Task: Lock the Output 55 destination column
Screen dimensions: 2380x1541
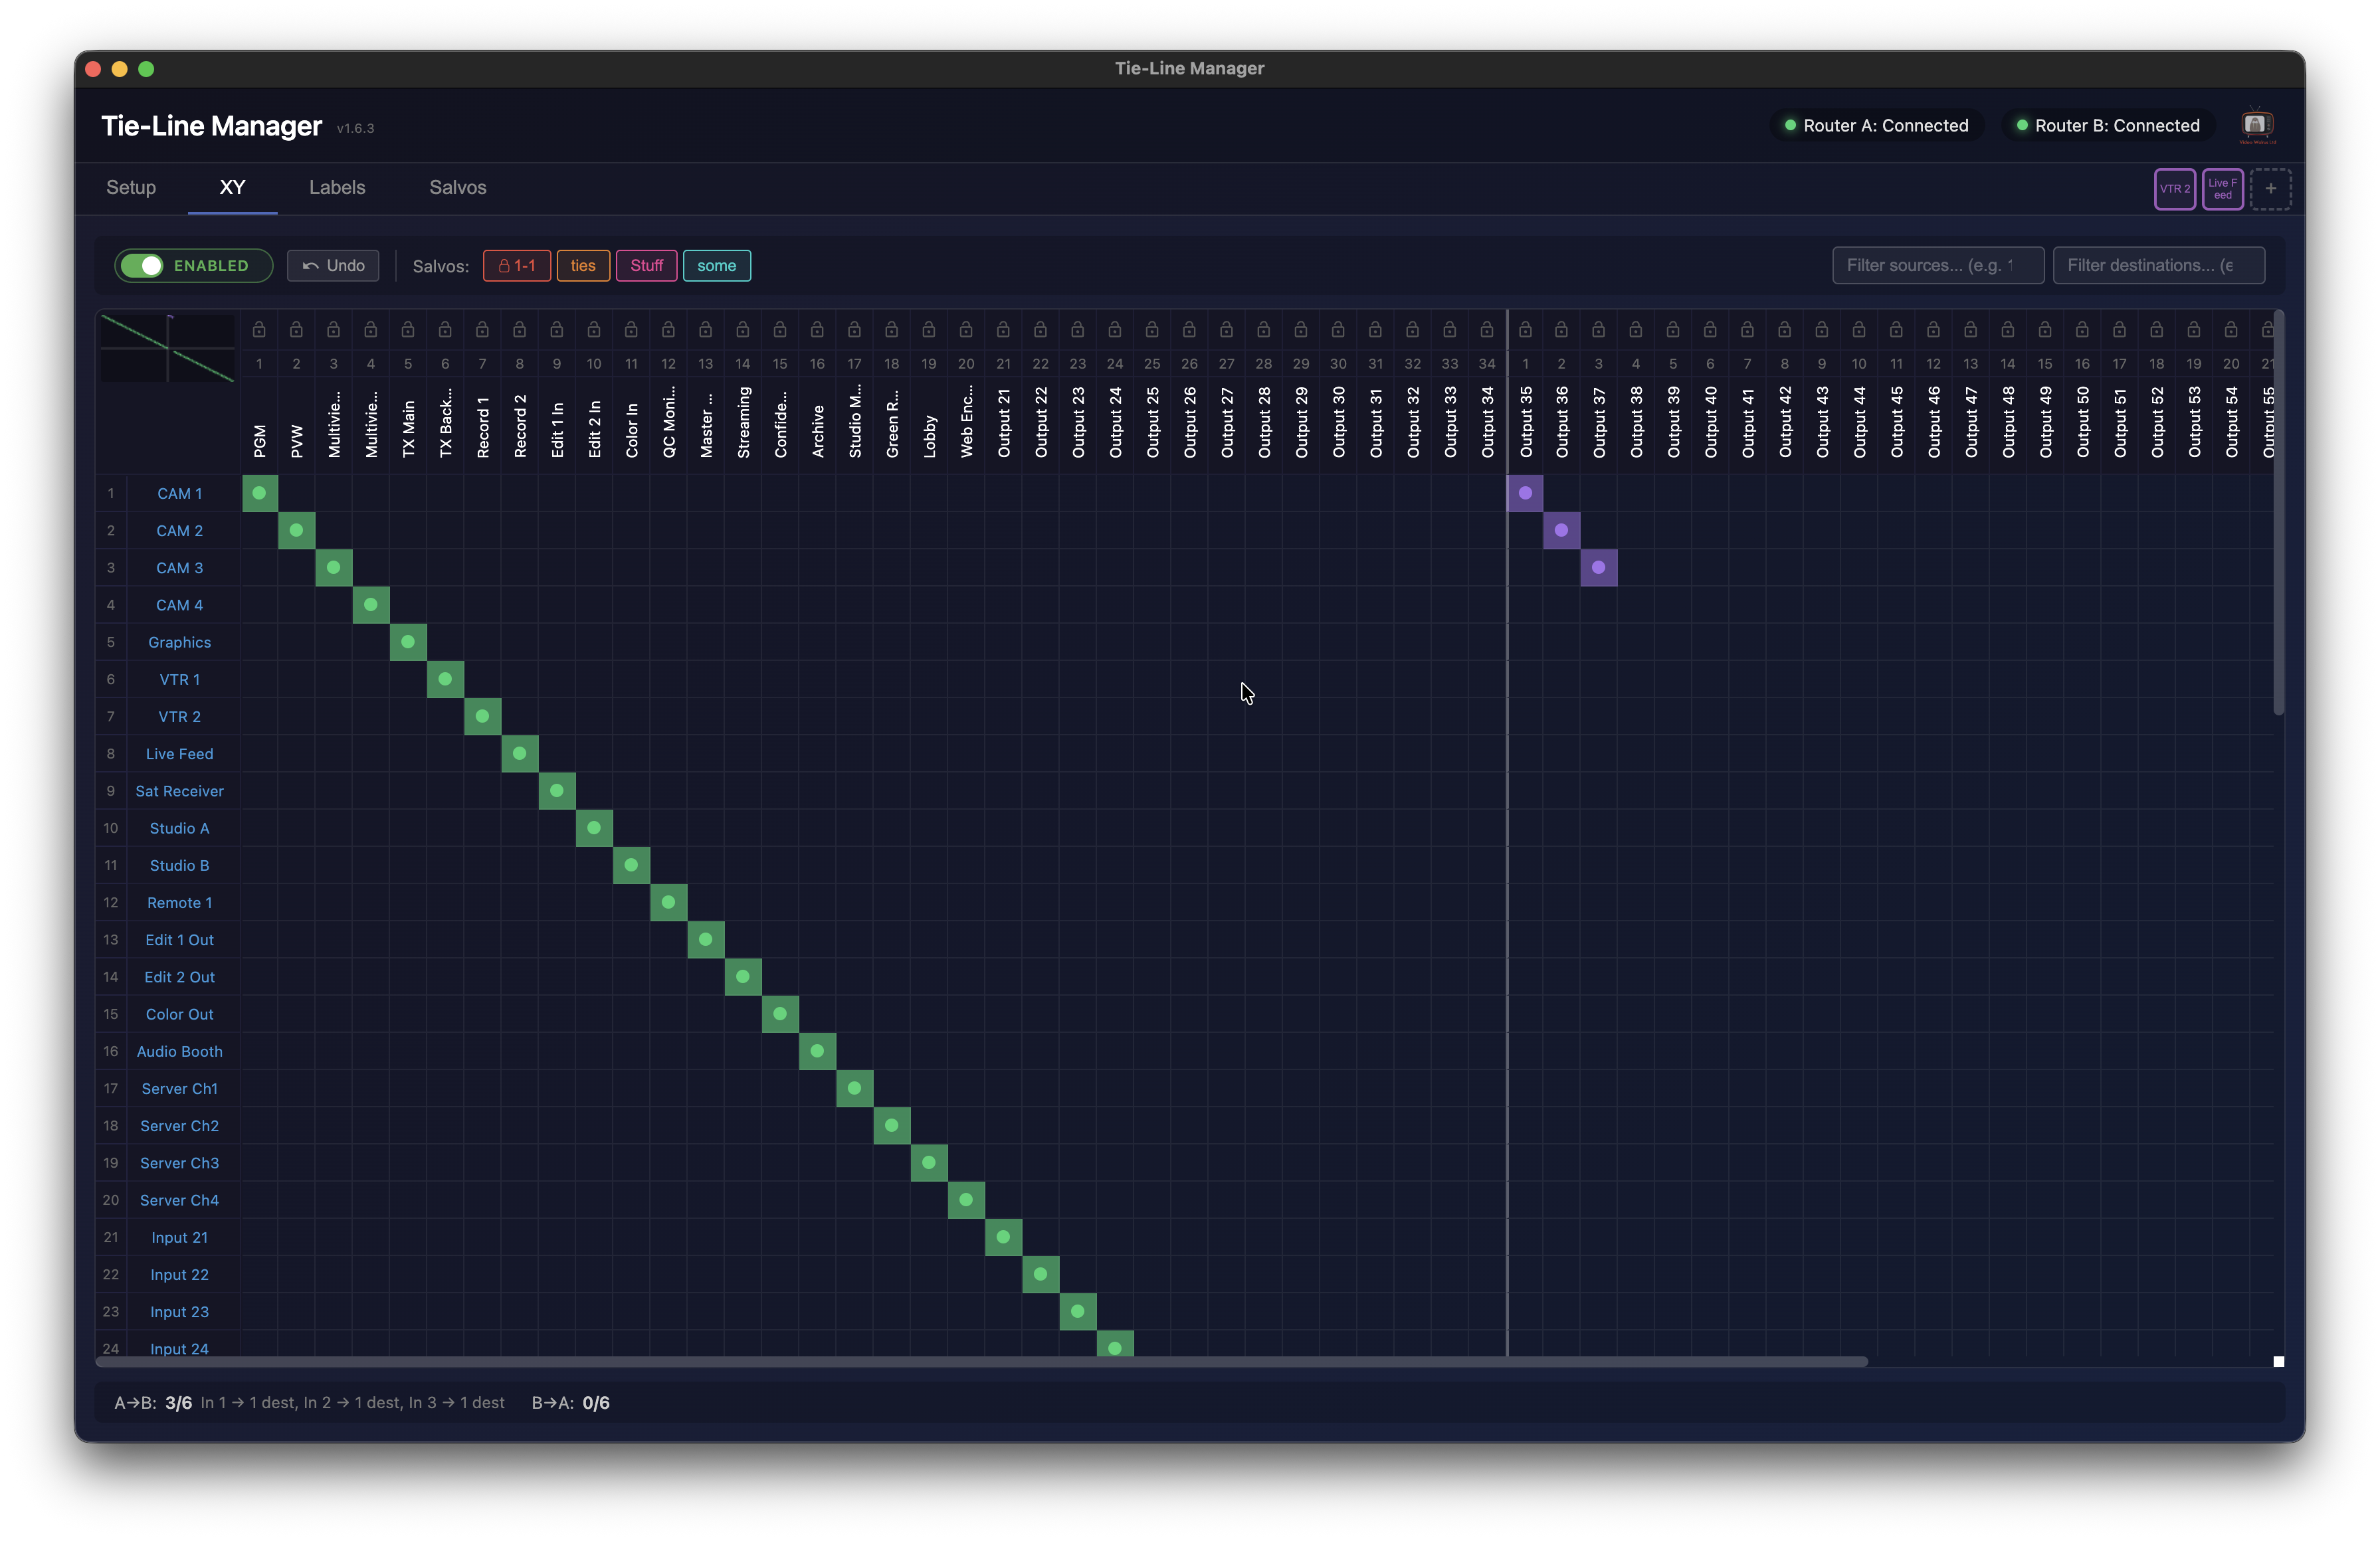Action: pos(2269,329)
